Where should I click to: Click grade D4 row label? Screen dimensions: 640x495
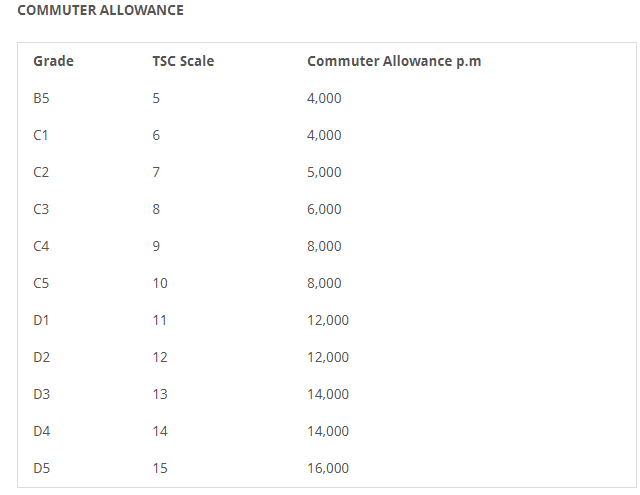tap(41, 431)
